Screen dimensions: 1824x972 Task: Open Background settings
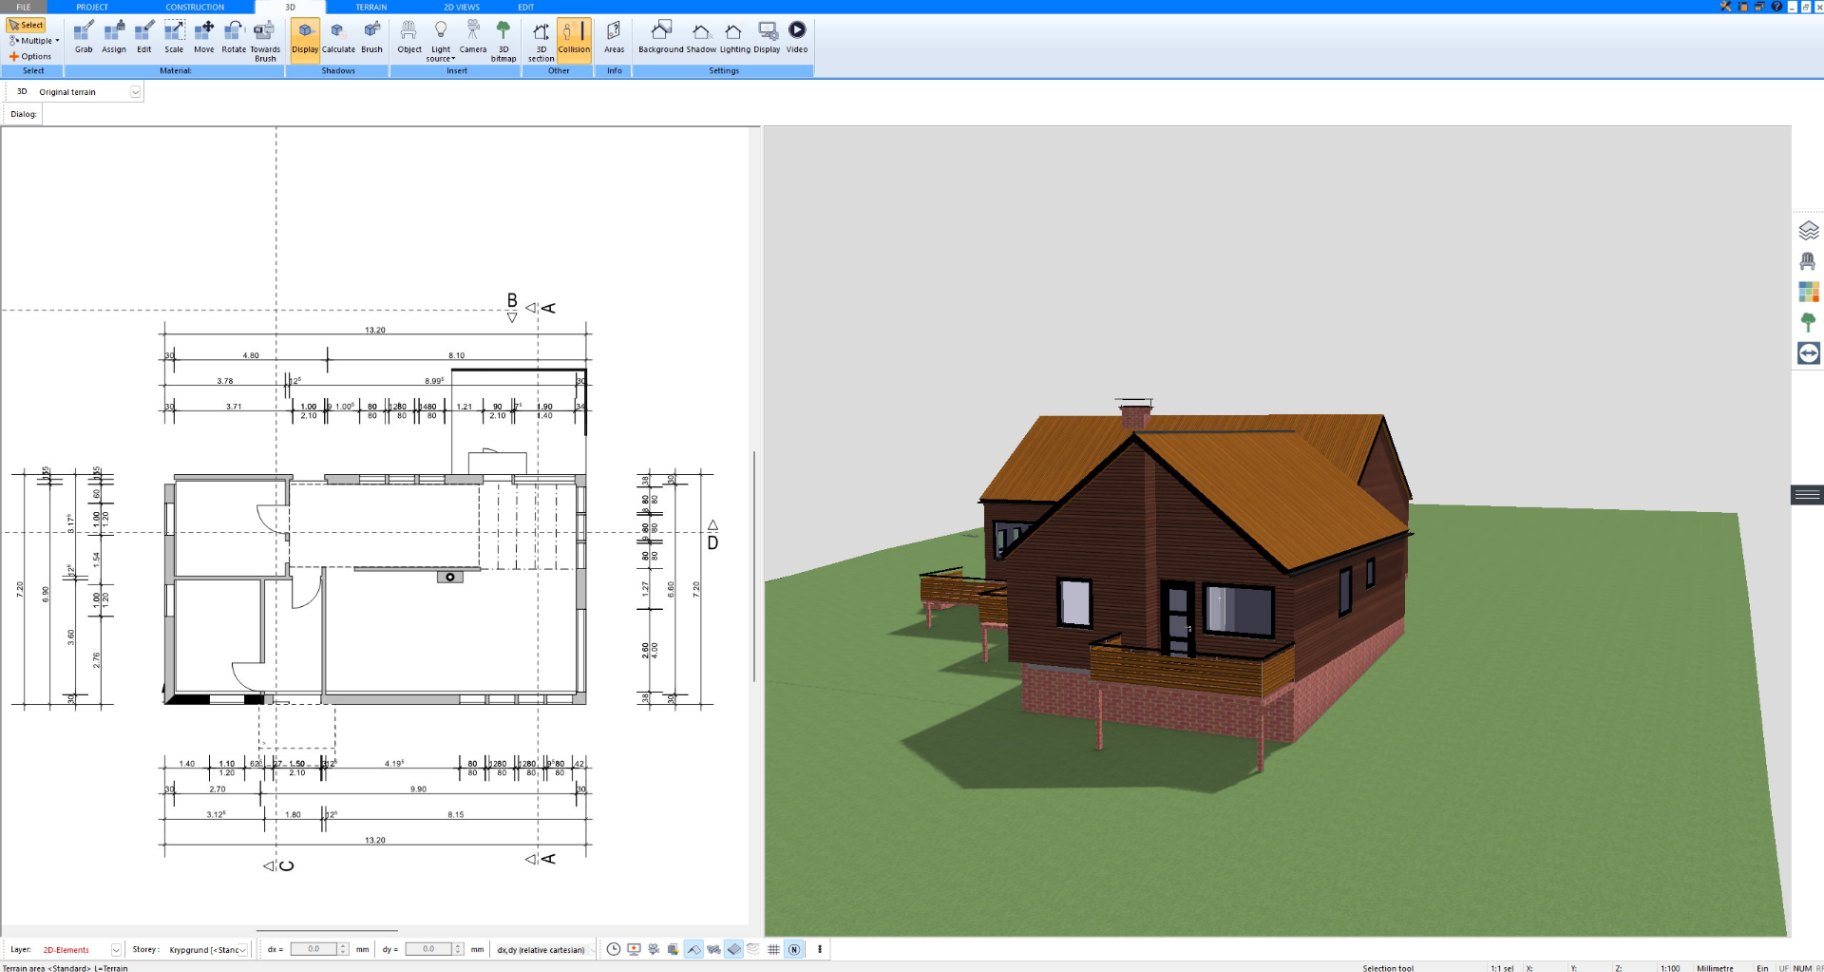(x=661, y=37)
